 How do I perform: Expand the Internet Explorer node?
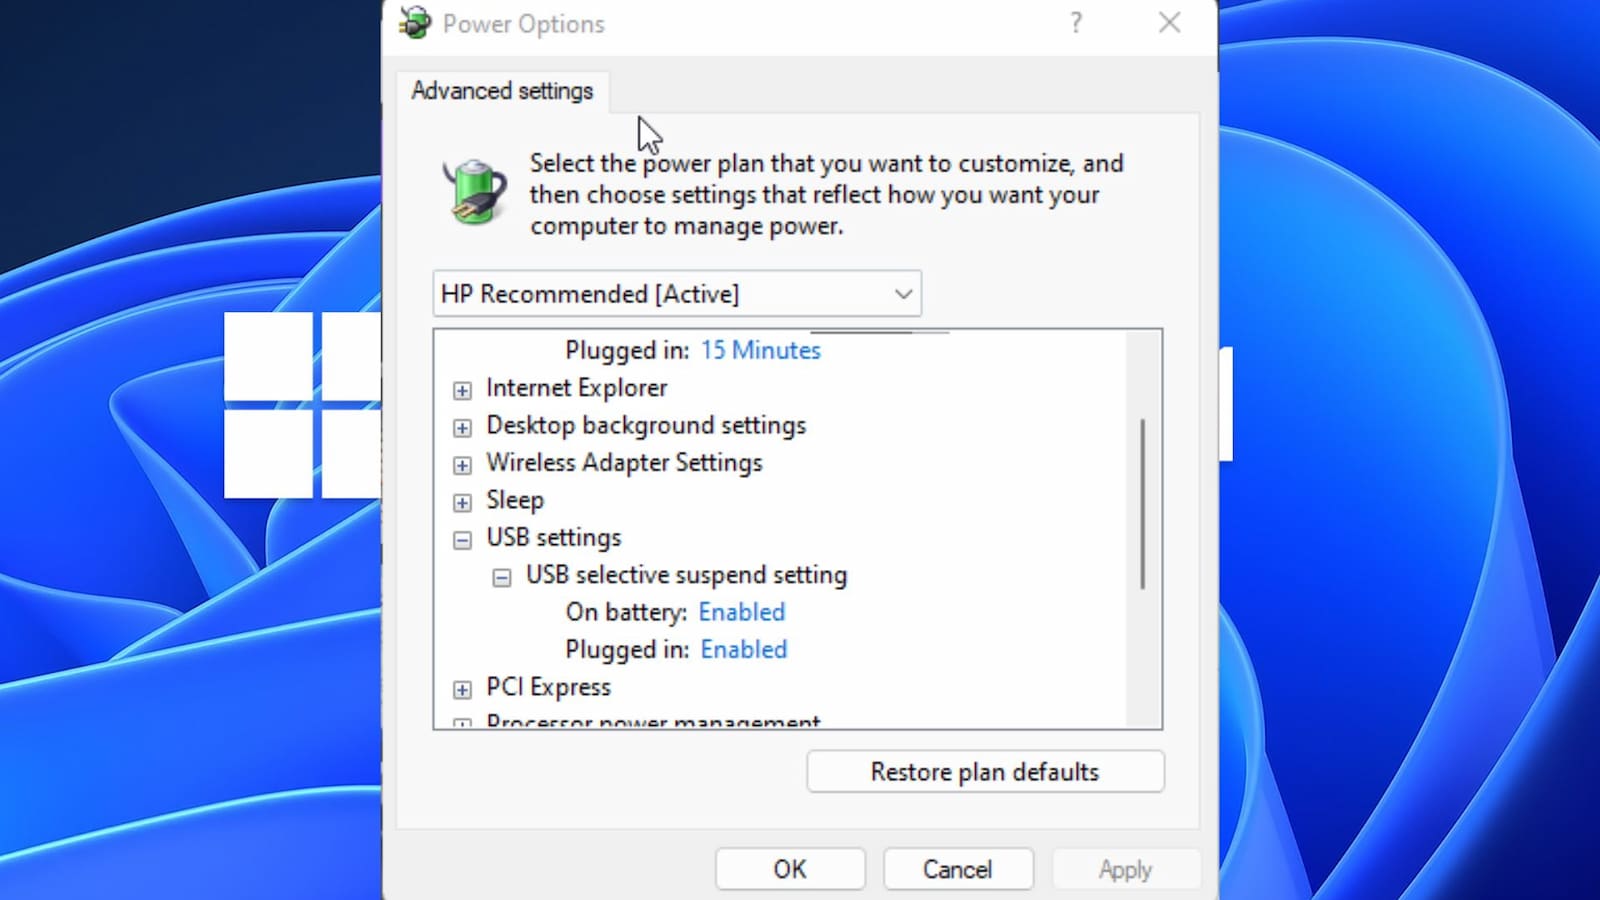[x=462, y=390]
